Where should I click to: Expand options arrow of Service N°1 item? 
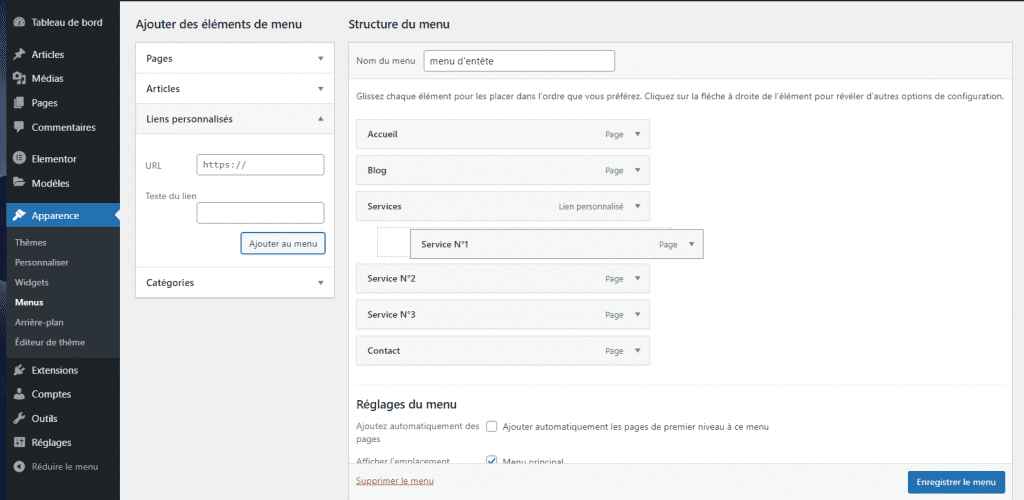coord(692,244)
